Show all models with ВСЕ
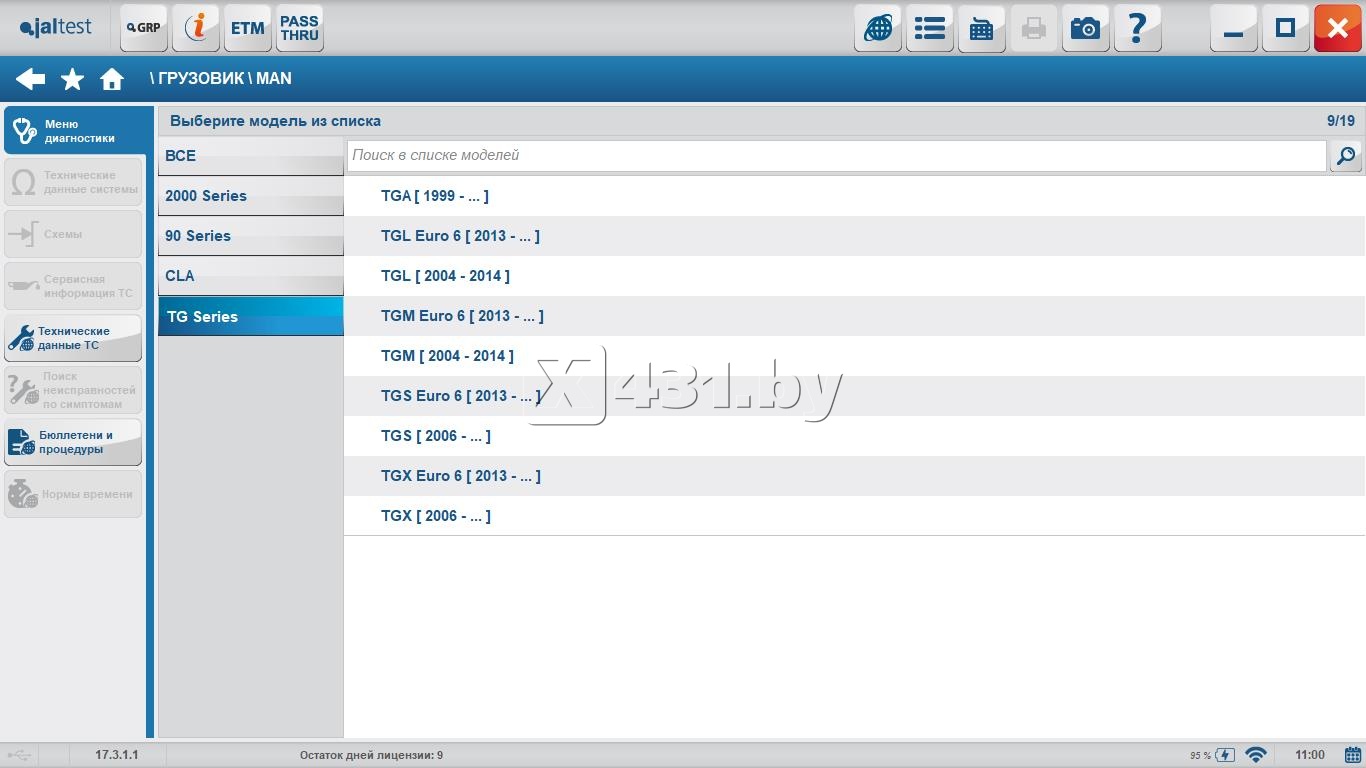The height and width of the screenshot is (768, 1366). 250,156
